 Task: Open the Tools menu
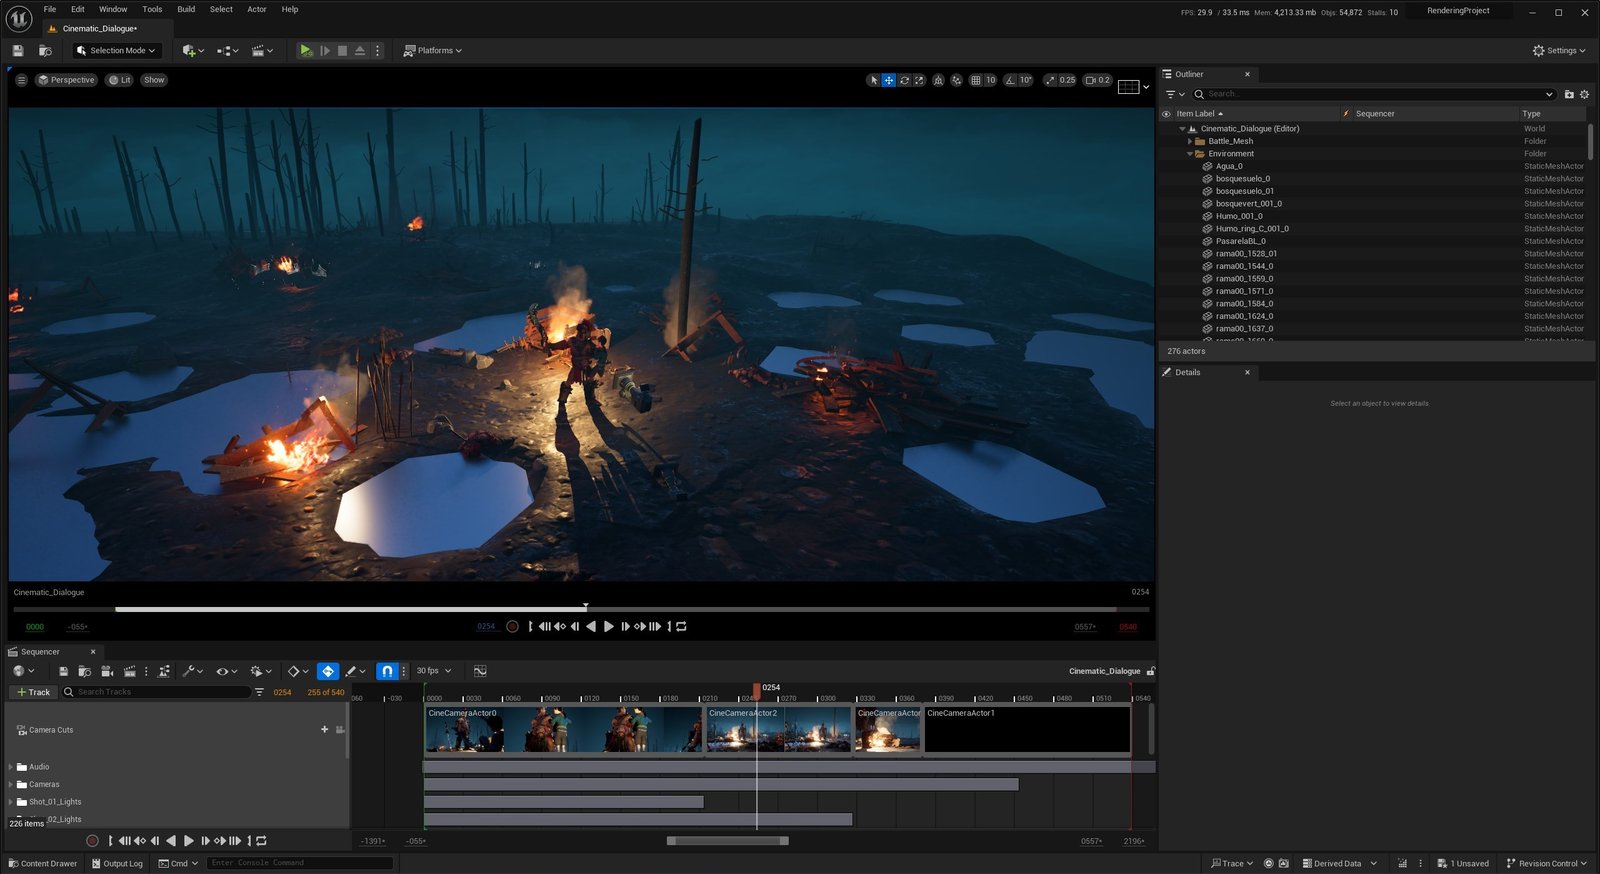[x=152, y=9]
